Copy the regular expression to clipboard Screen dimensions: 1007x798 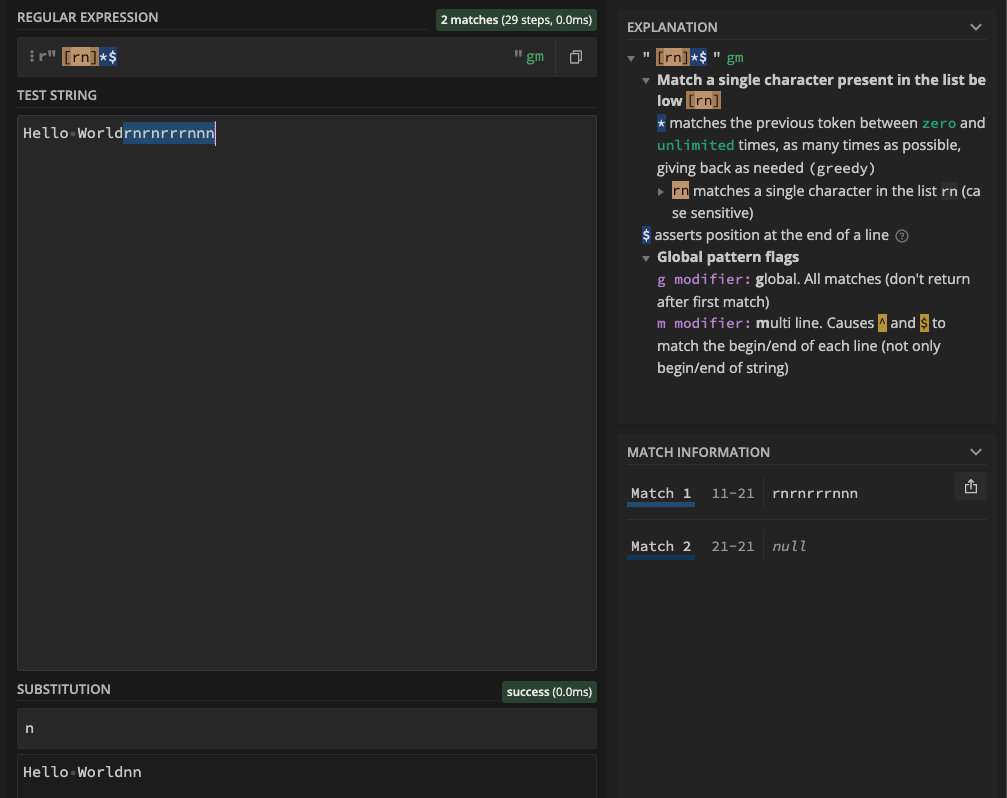(x=575, y=57)
